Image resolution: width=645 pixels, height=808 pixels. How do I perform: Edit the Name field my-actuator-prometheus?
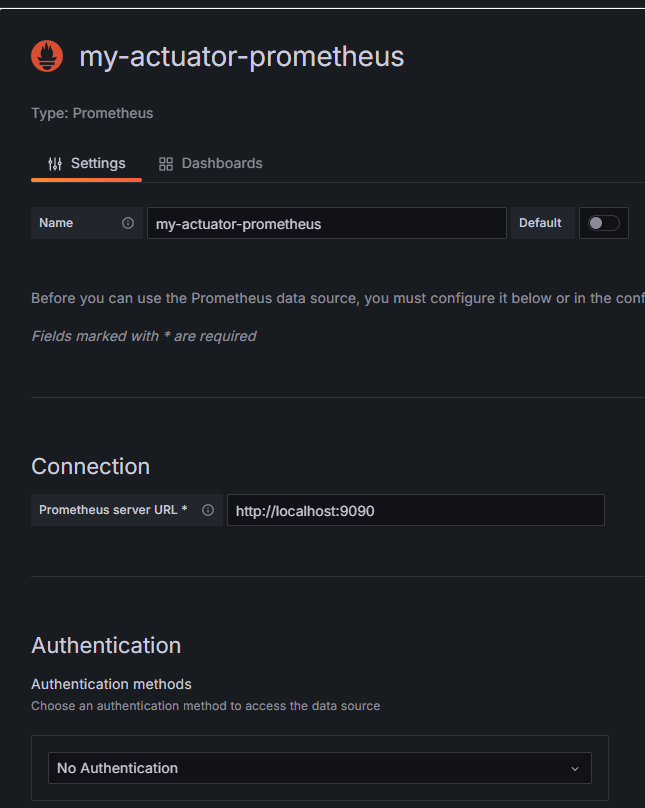[327, 223]
